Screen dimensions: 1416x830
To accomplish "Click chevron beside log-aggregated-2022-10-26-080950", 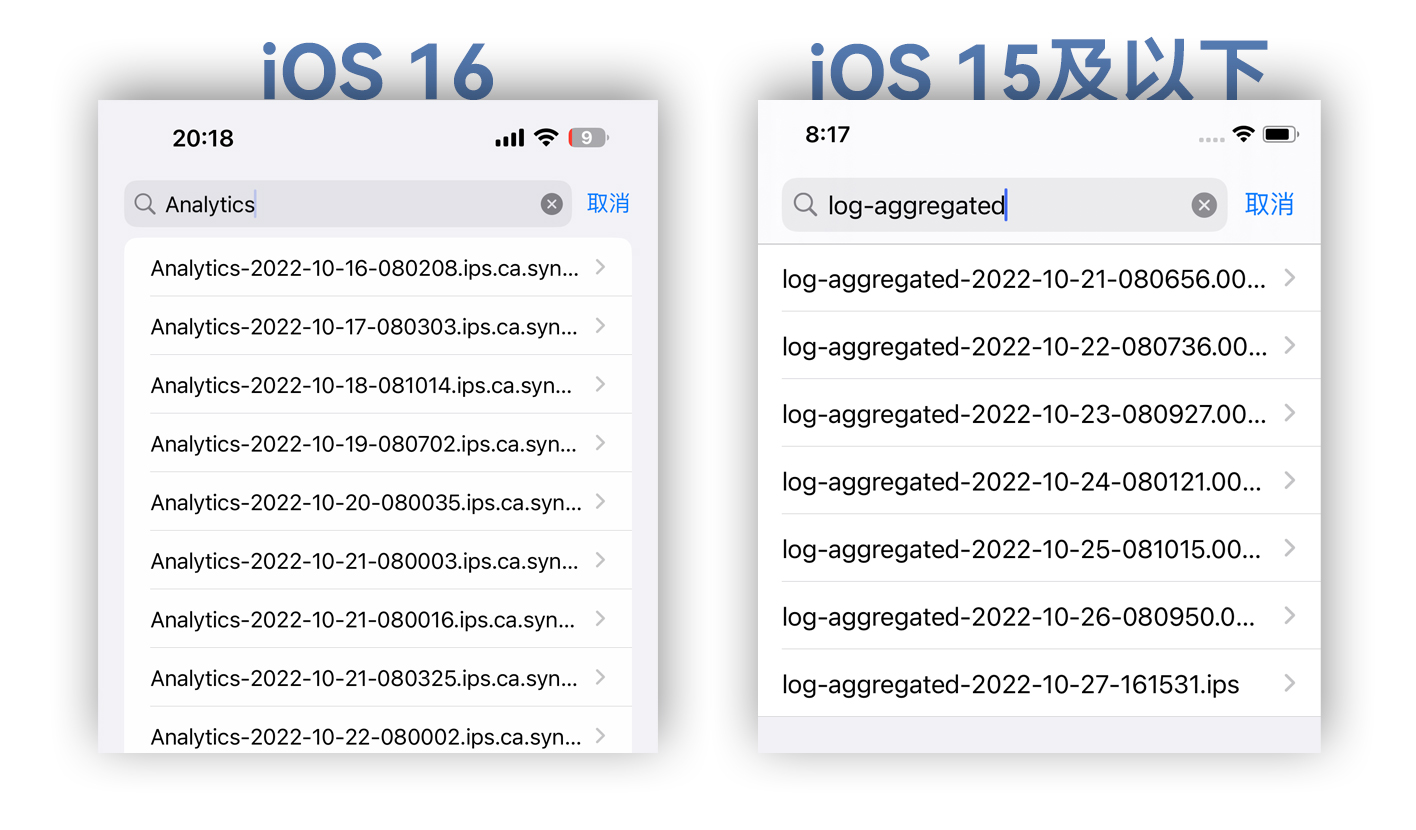I will pos(1290,615).
